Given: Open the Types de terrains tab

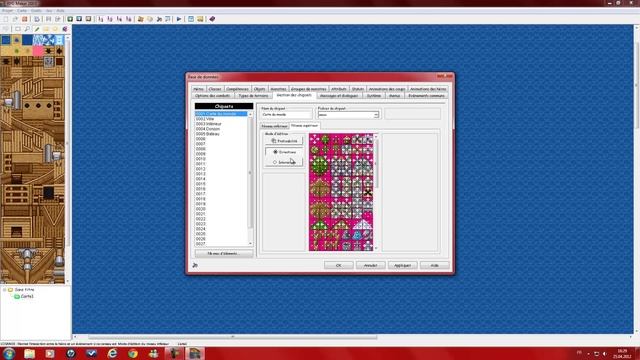Looking at the screenshot, I should point(253,96).
